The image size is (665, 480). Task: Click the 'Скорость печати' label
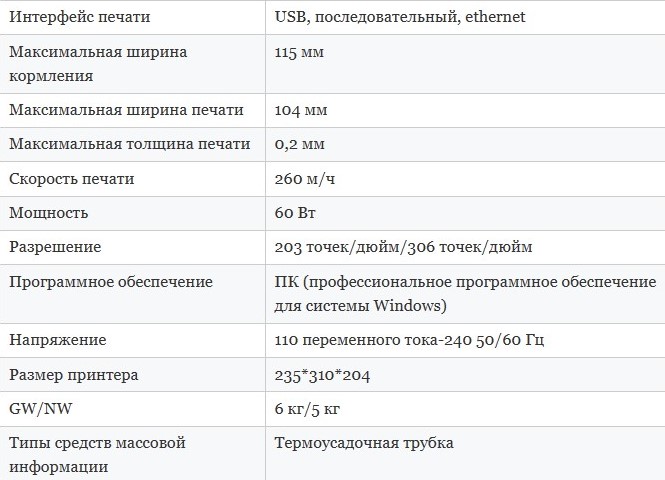click(x=72, y=179)
